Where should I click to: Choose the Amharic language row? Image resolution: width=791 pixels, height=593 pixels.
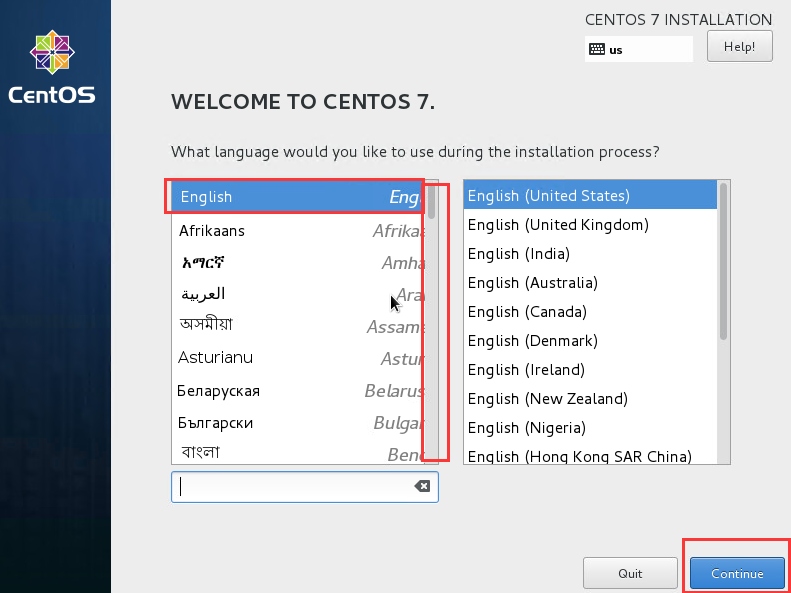(x=299, y=263)
